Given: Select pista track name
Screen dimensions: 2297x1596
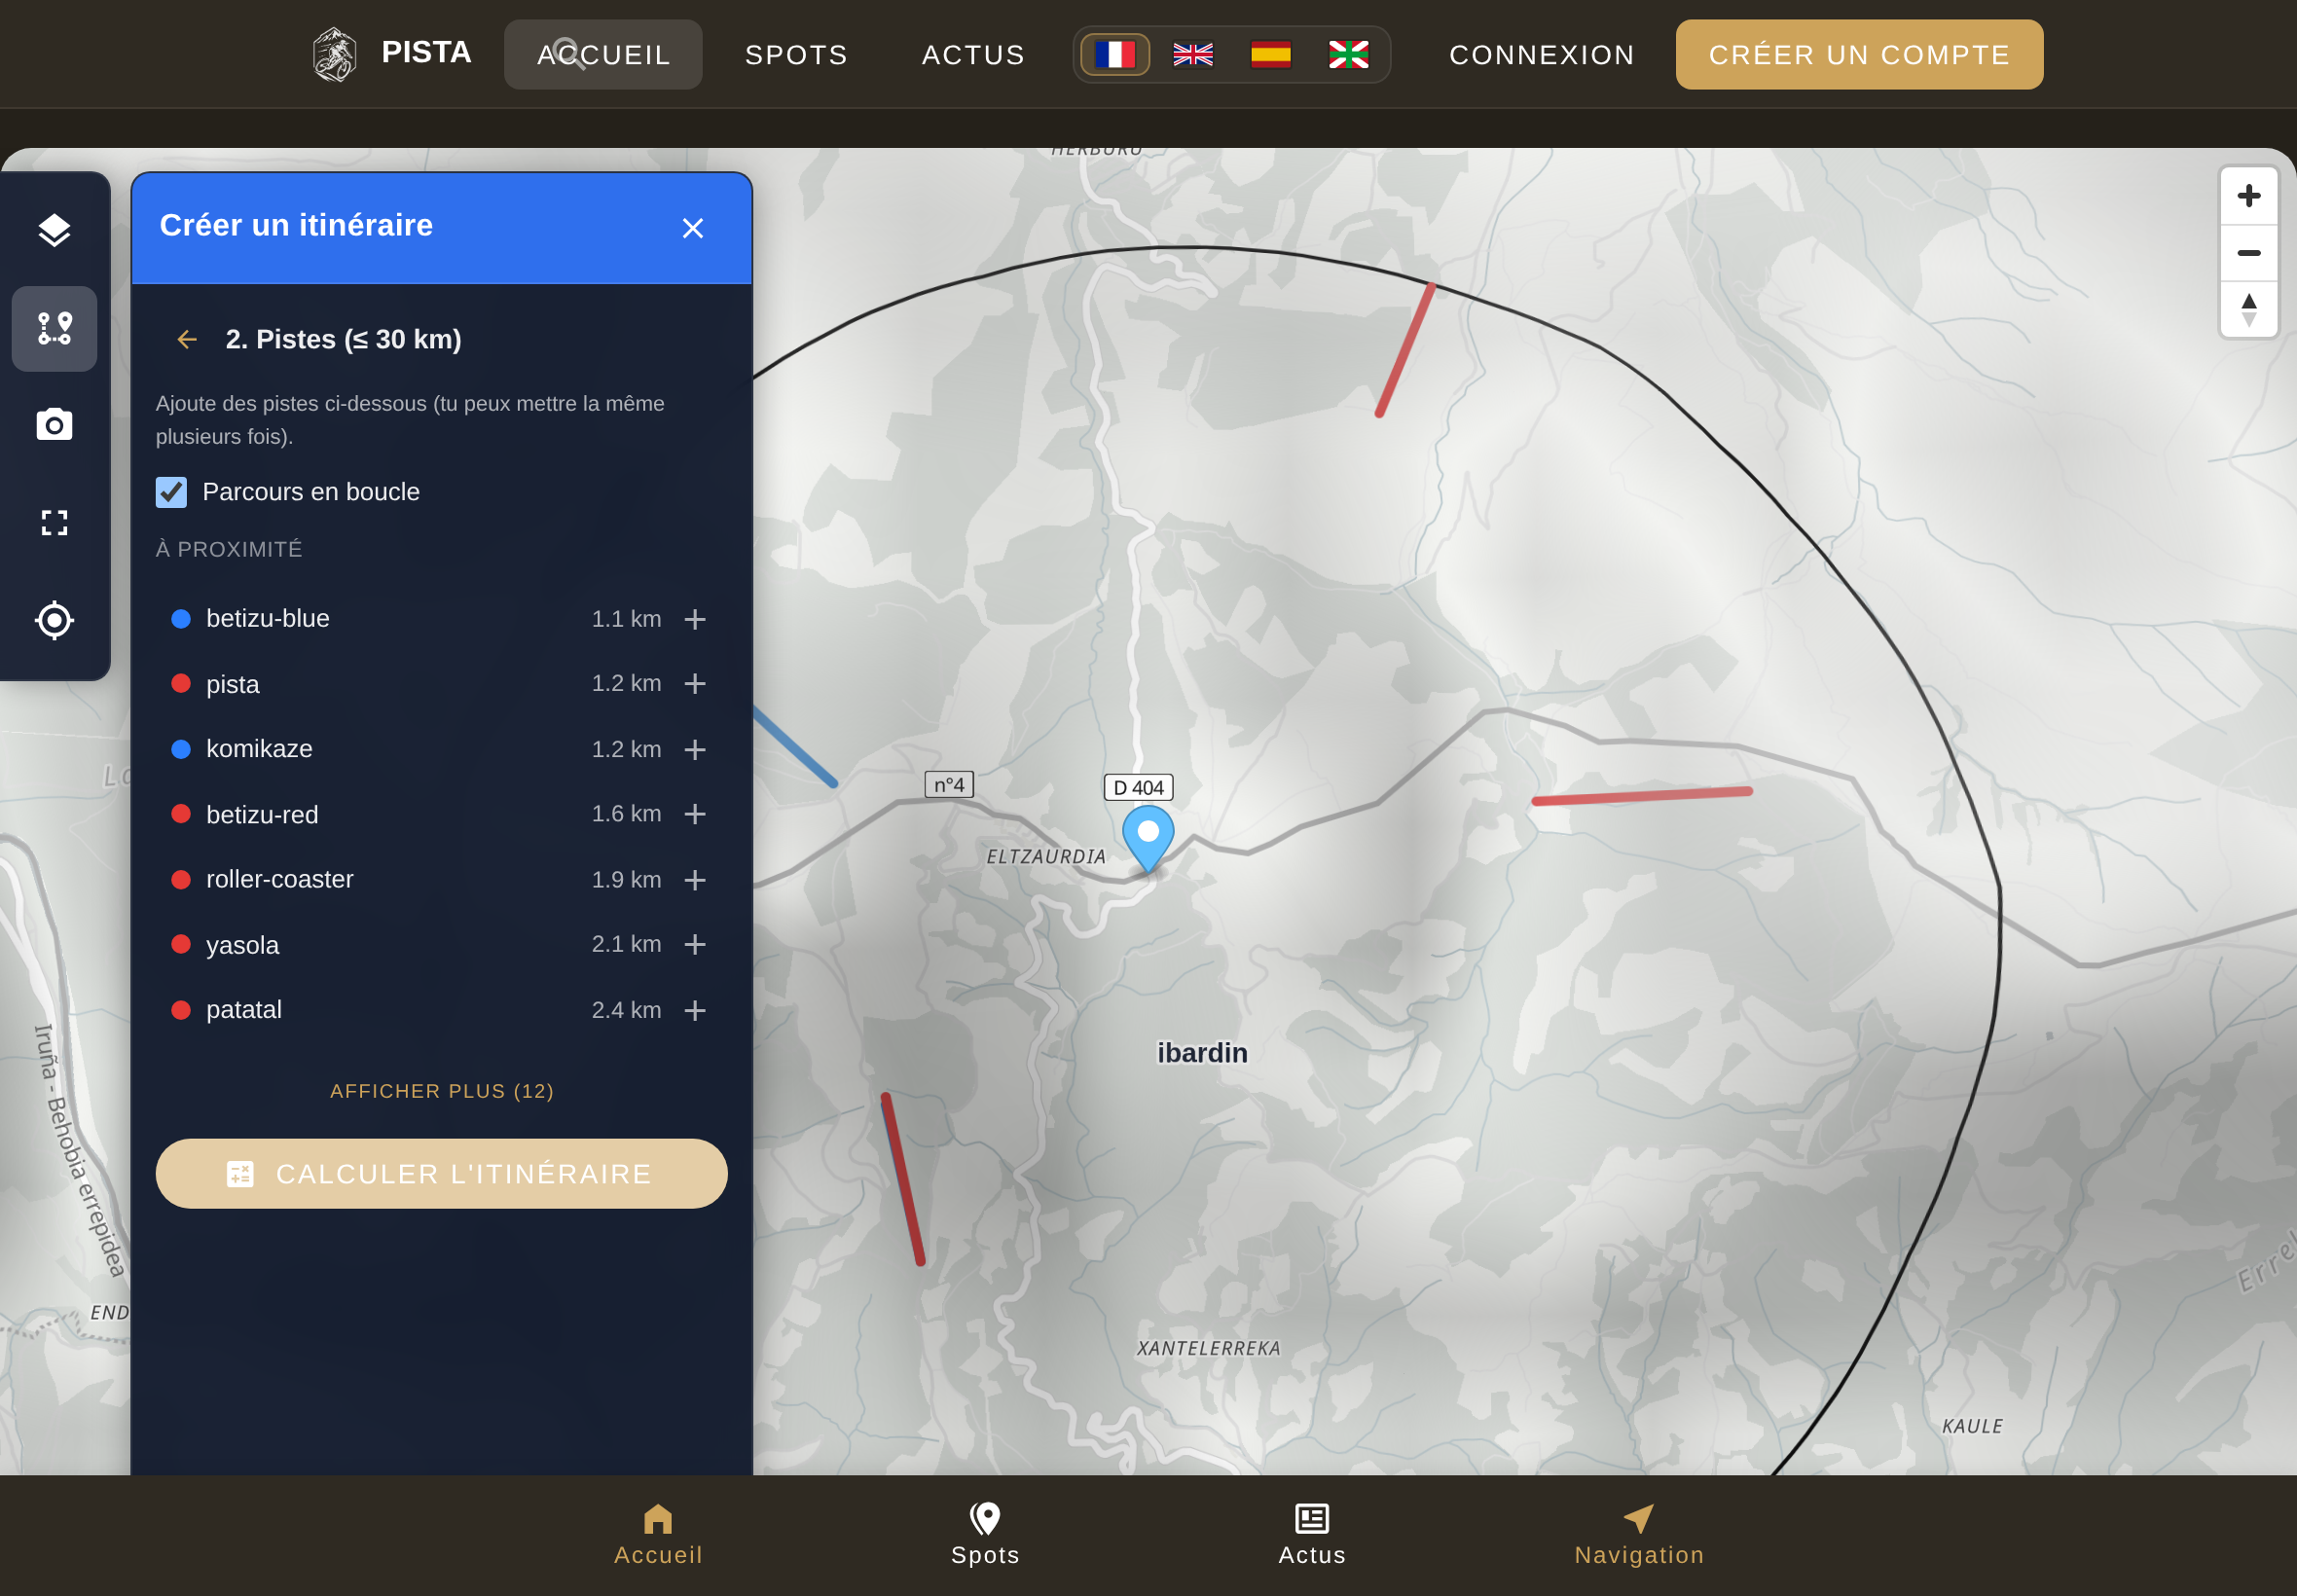Looking at the screenshot, I should pyautogui.click(x=233, y=684).
